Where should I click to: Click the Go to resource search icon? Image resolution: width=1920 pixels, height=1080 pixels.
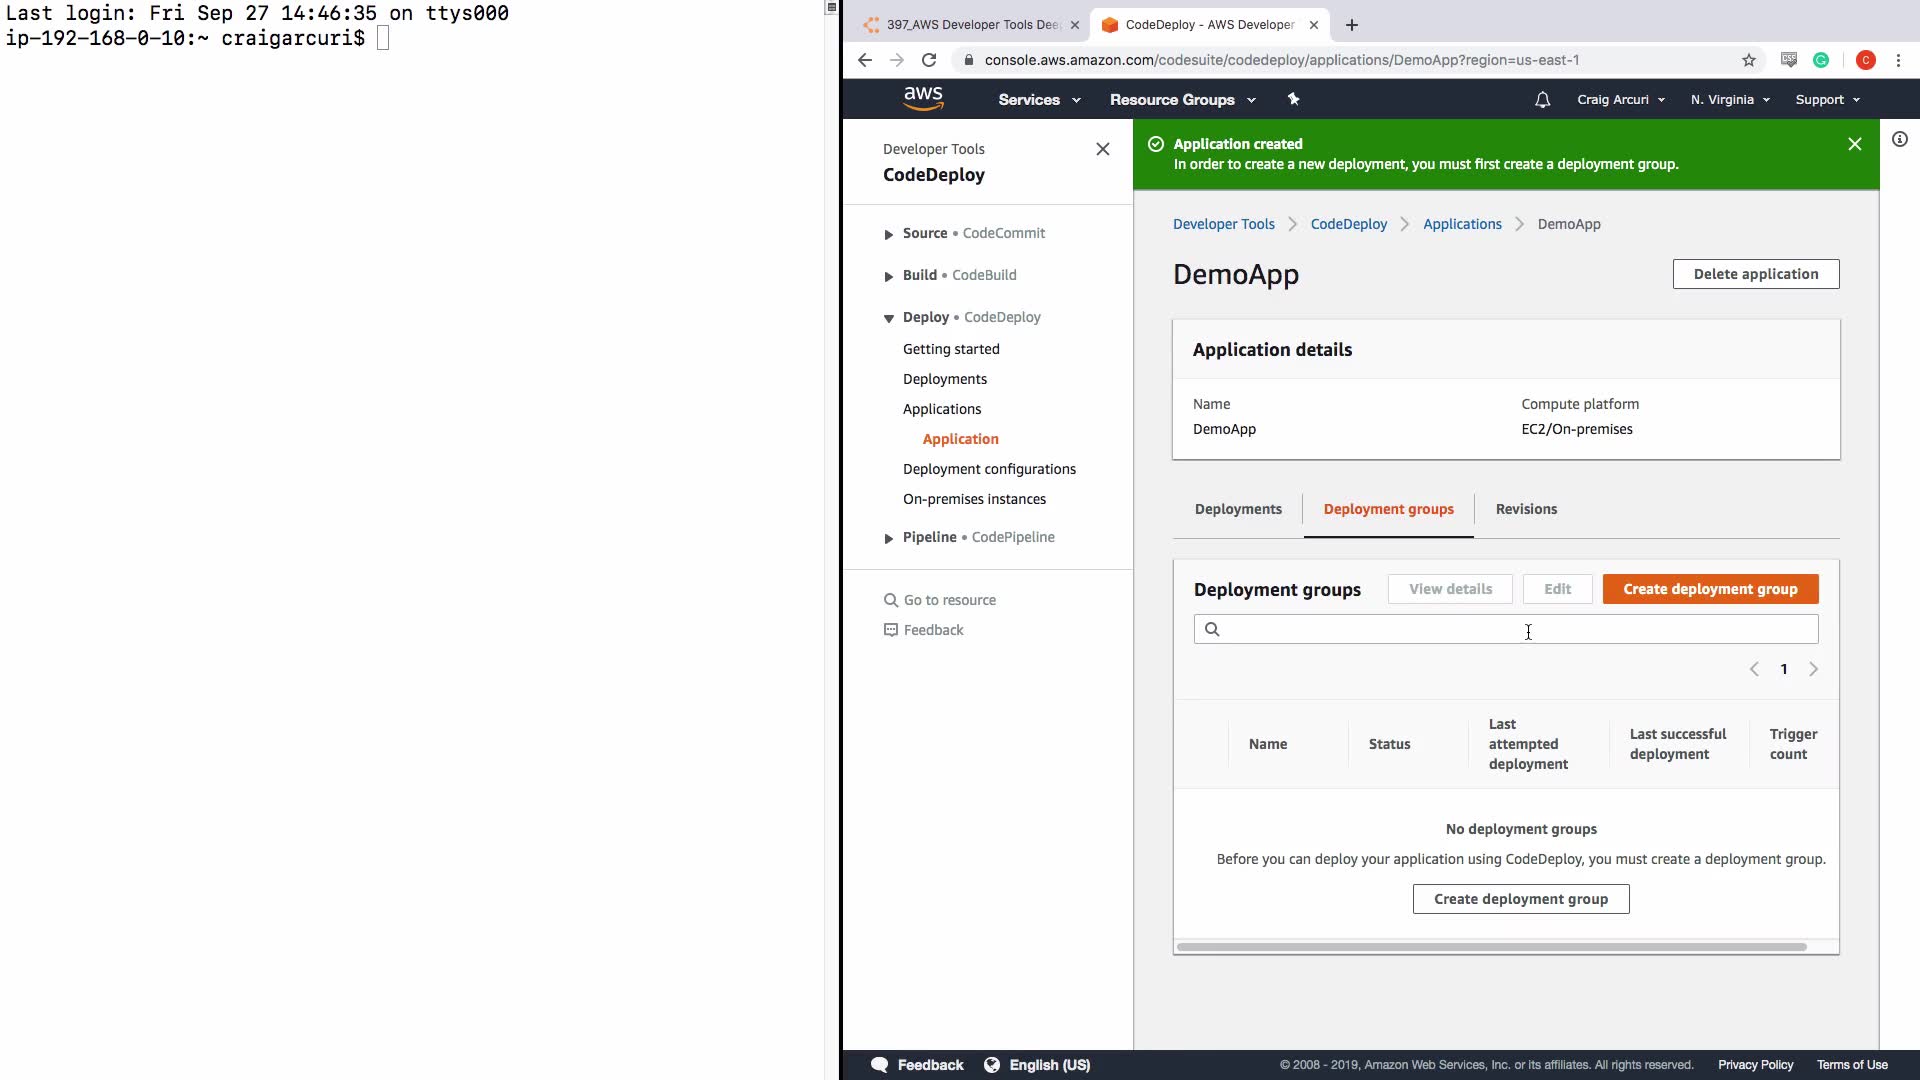[x=890, y=600]
